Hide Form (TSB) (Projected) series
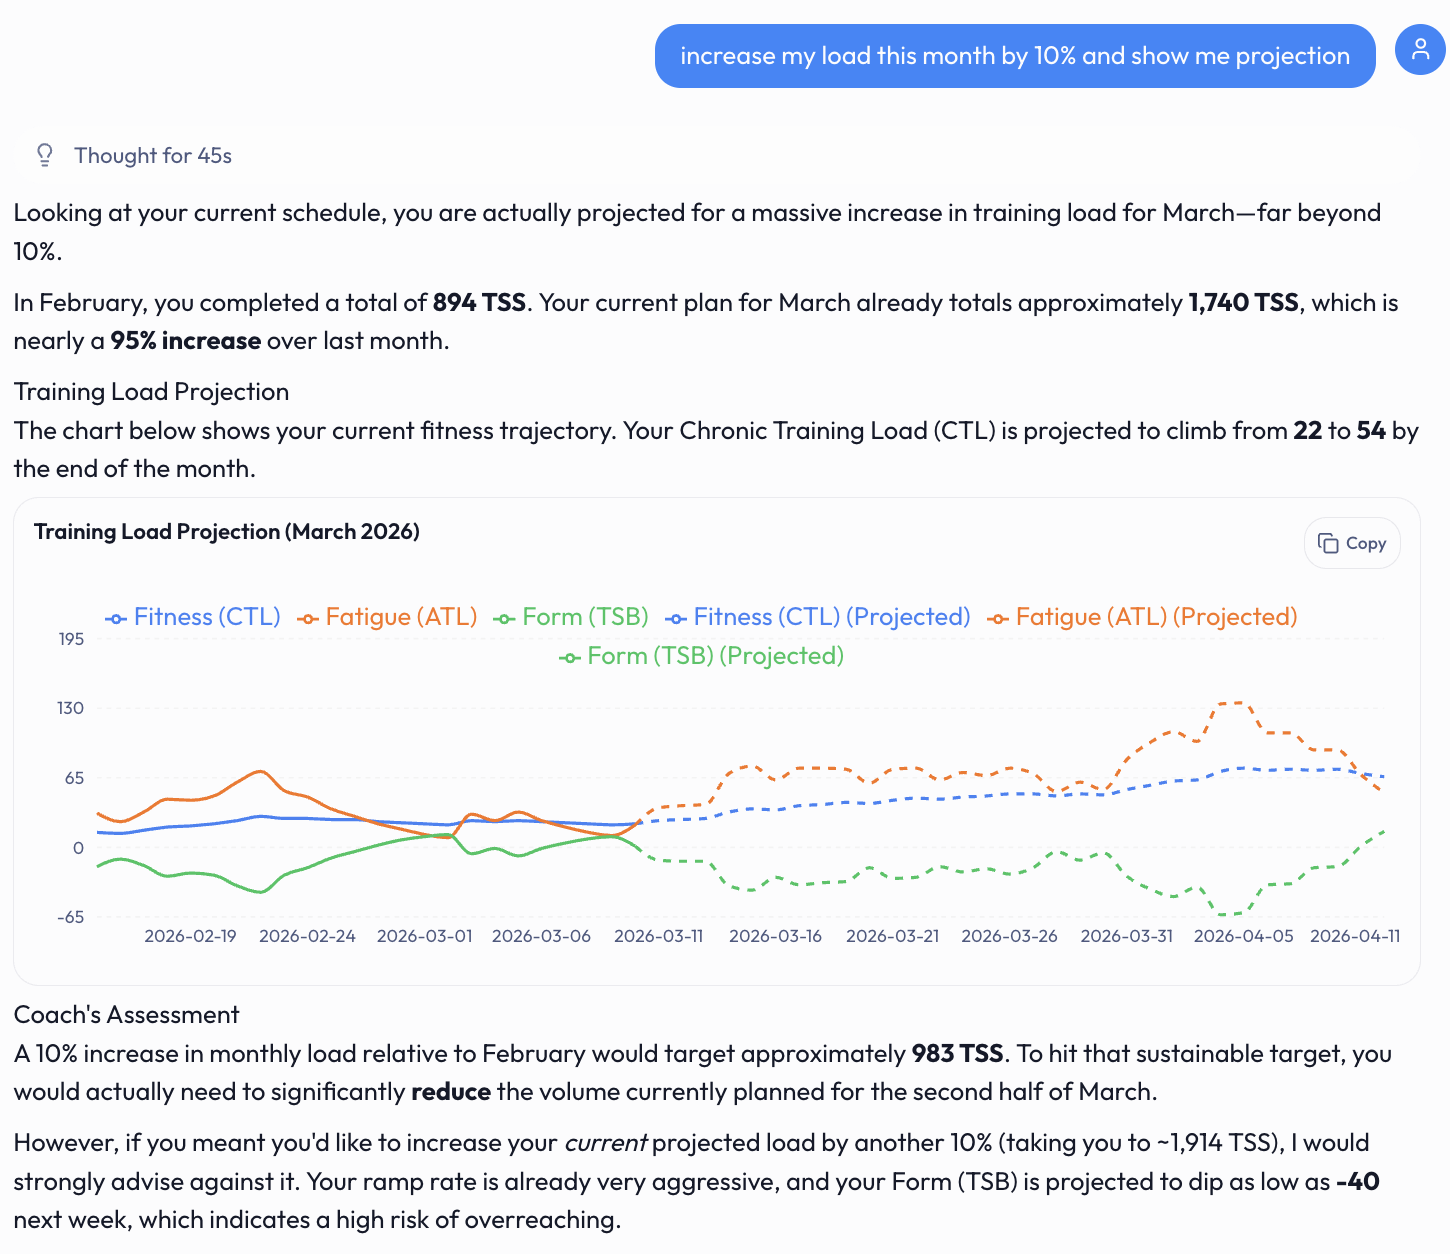This screenshot has height=1254, width=1450. pyautogui.click(x=702, y=656)
